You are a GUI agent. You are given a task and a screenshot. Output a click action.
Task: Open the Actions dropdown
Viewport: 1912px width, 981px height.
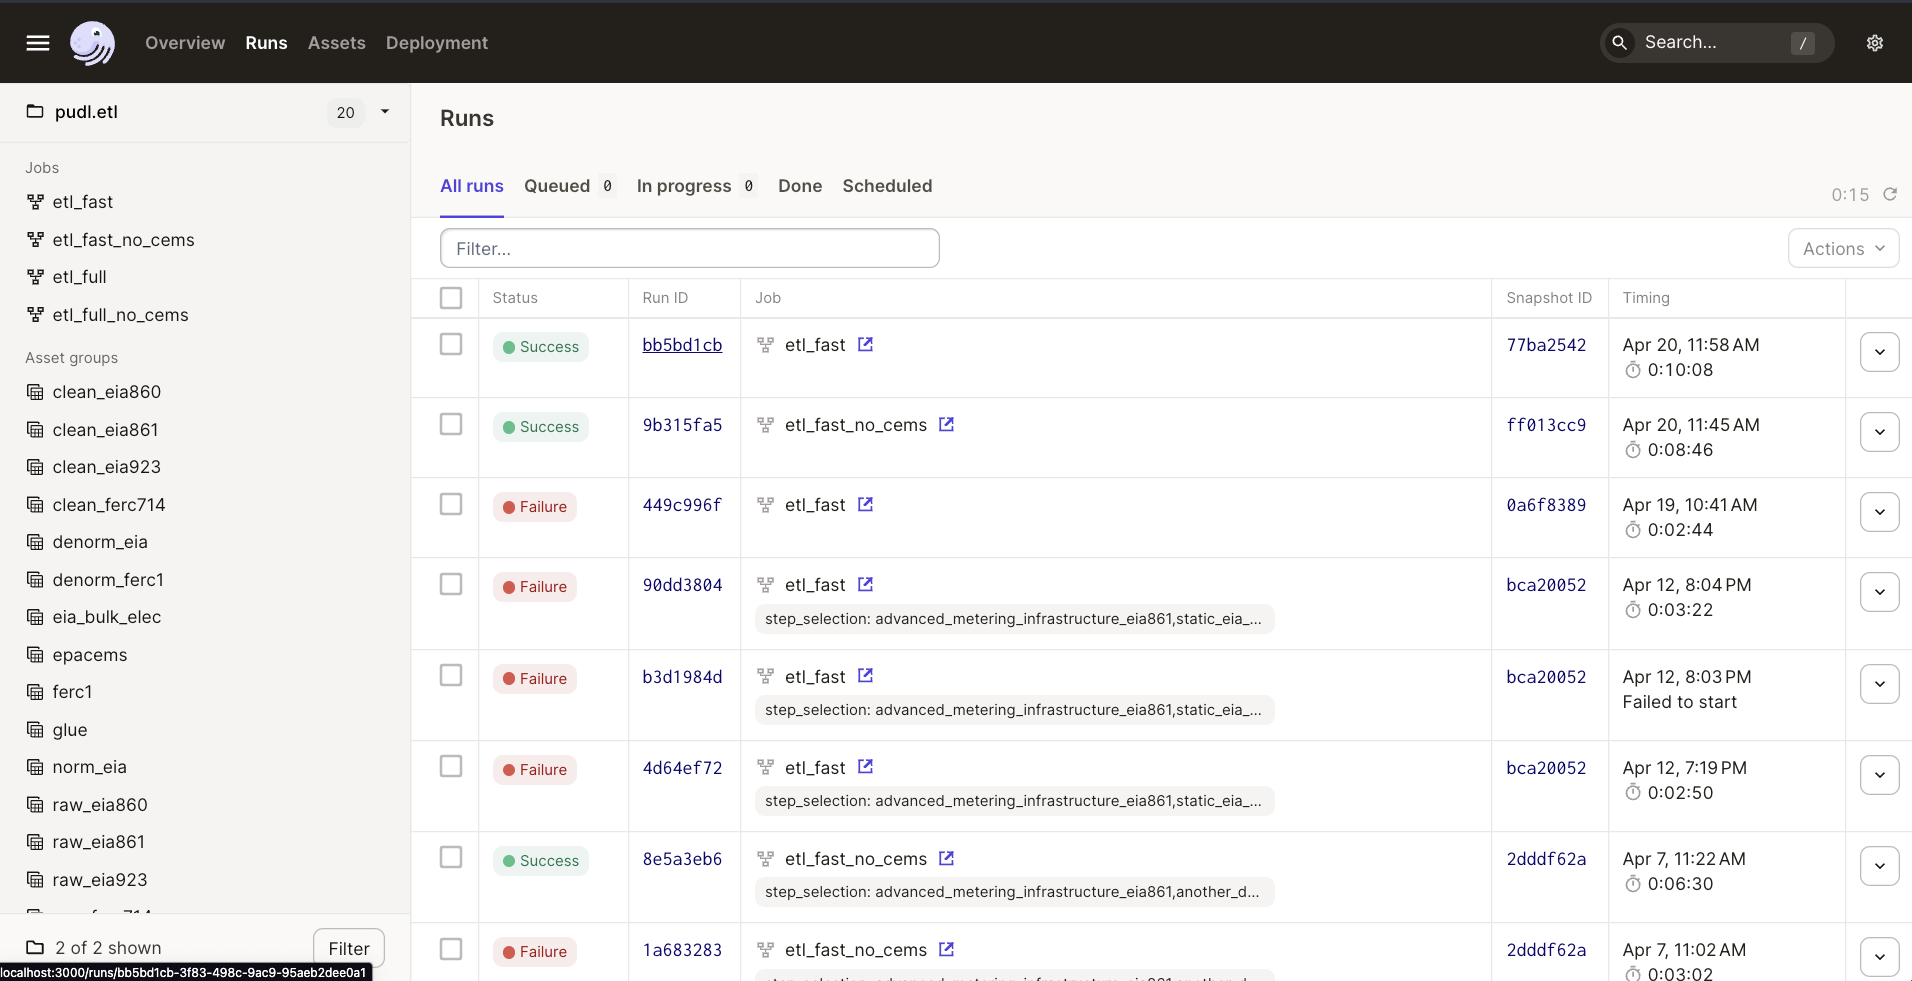(1843, 248)
